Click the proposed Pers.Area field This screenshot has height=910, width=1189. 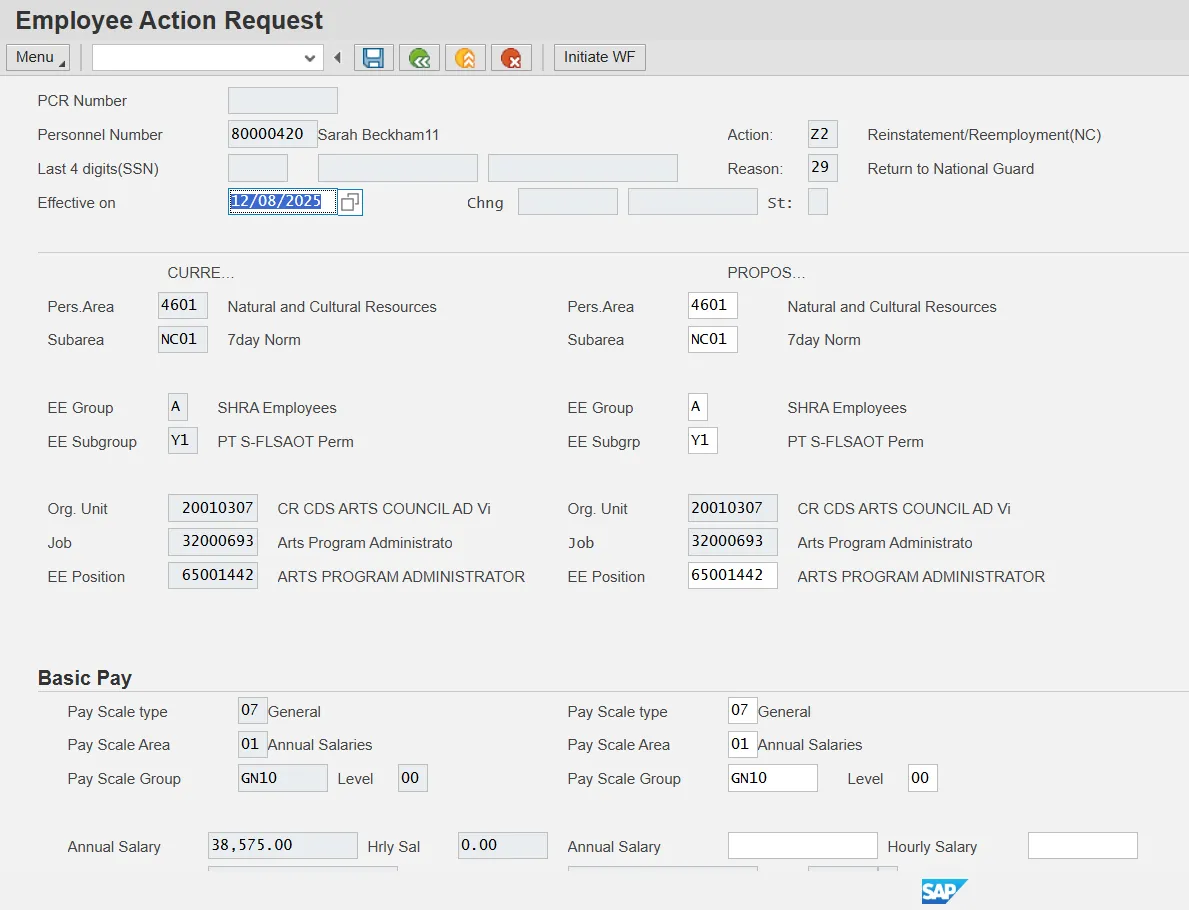pos(712,306)
